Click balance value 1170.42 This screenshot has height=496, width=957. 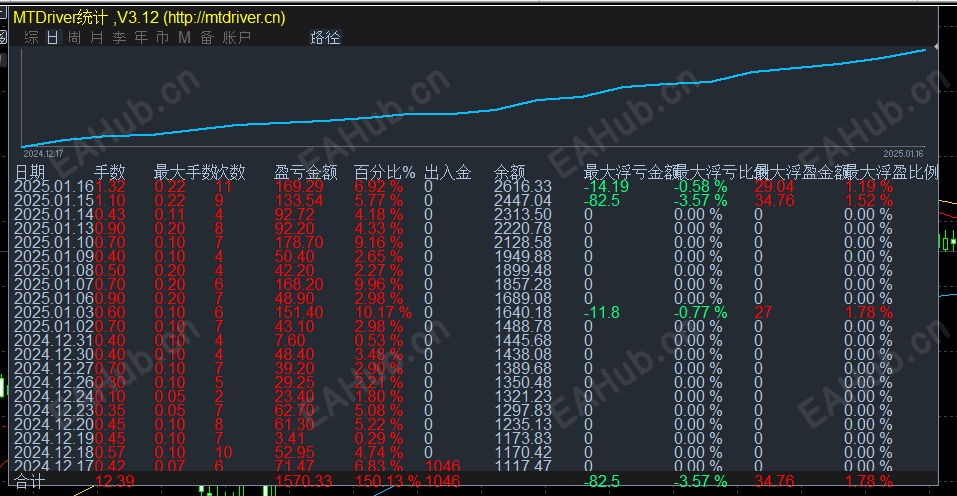coord(523,453)
